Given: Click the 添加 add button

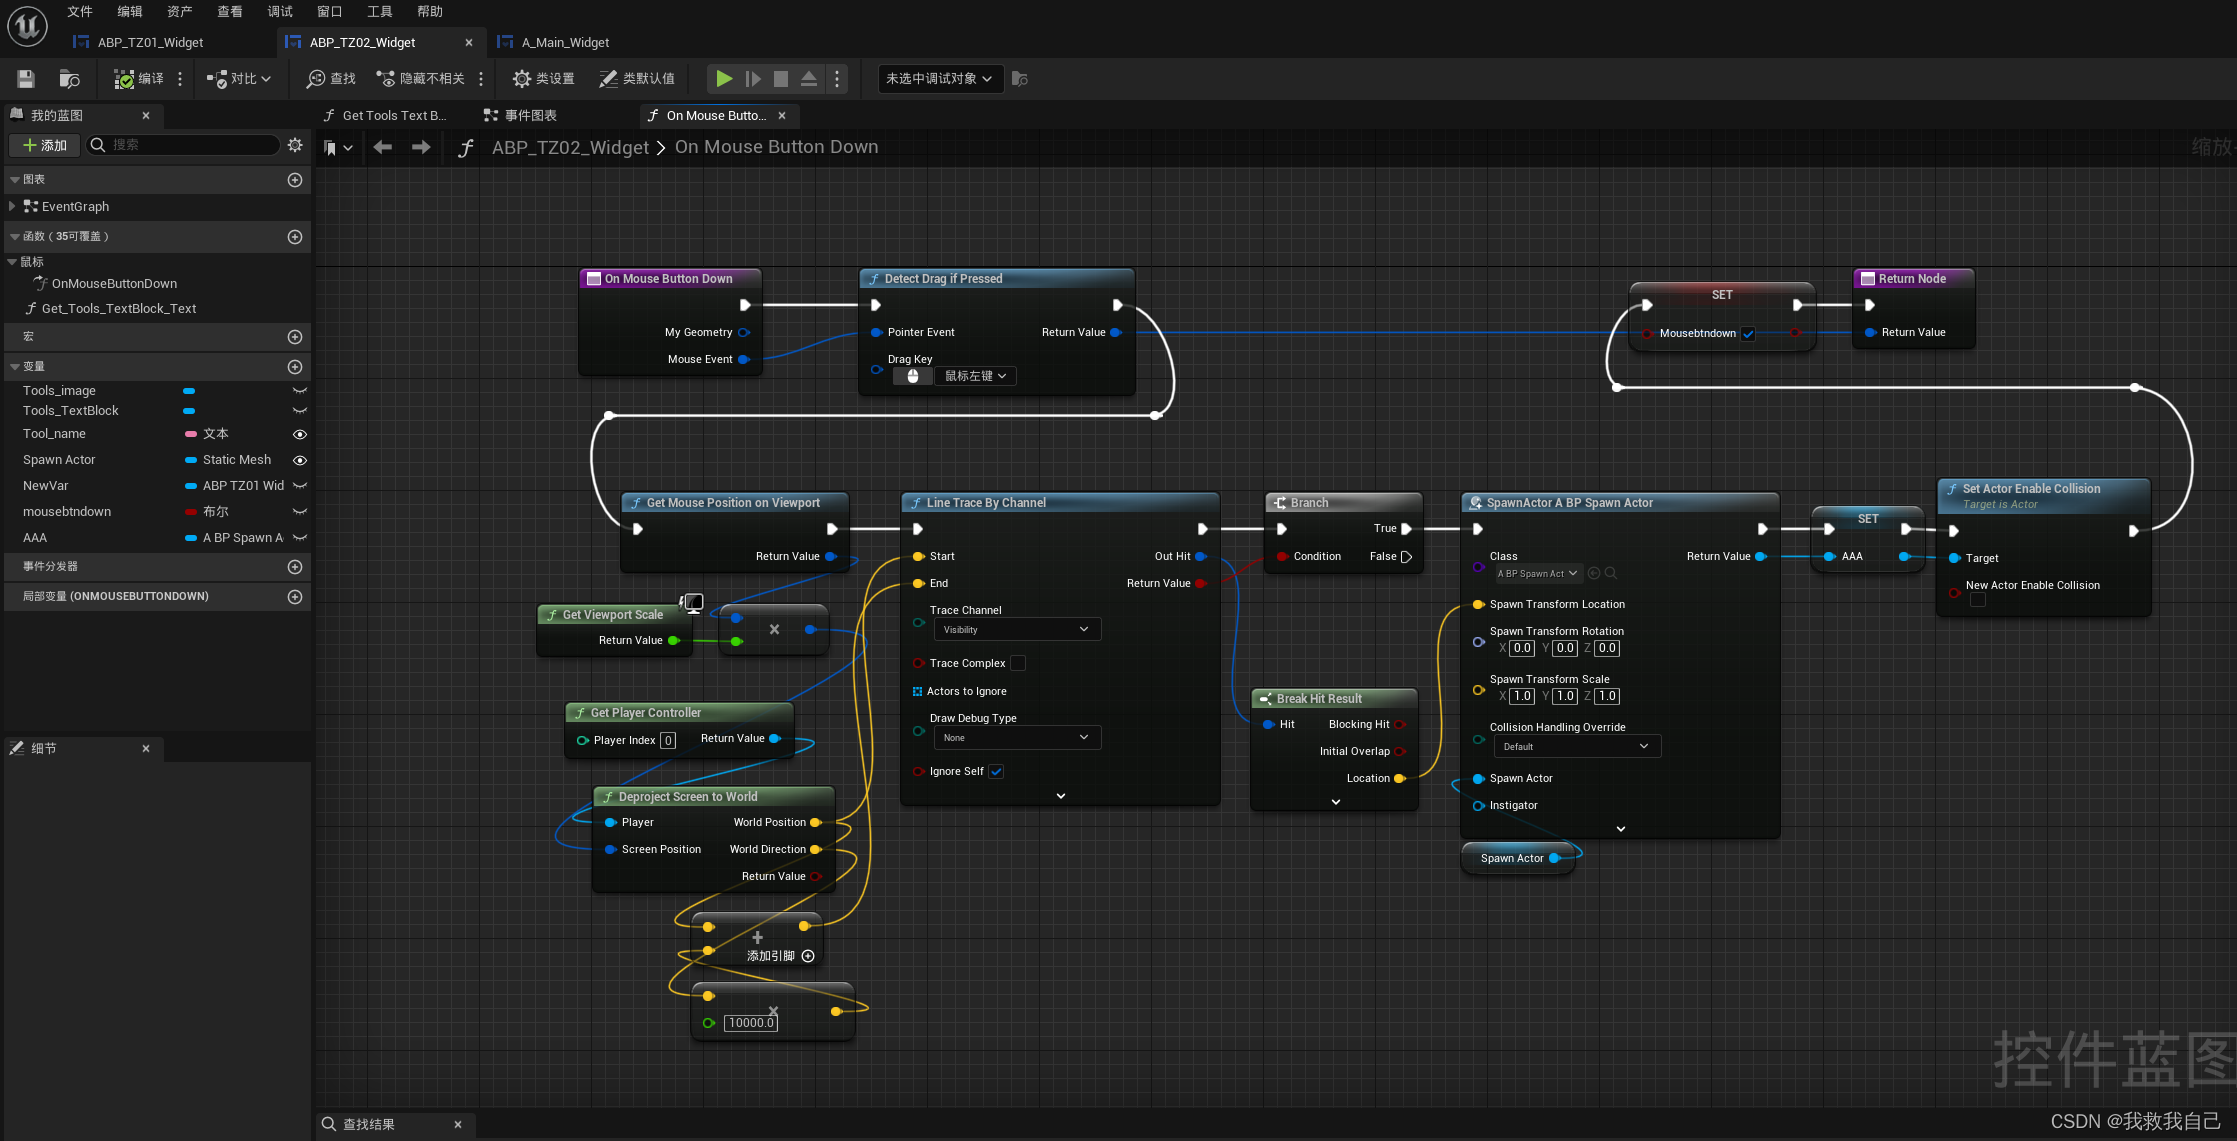Looking at the screenshot, I should pos(45,145).
